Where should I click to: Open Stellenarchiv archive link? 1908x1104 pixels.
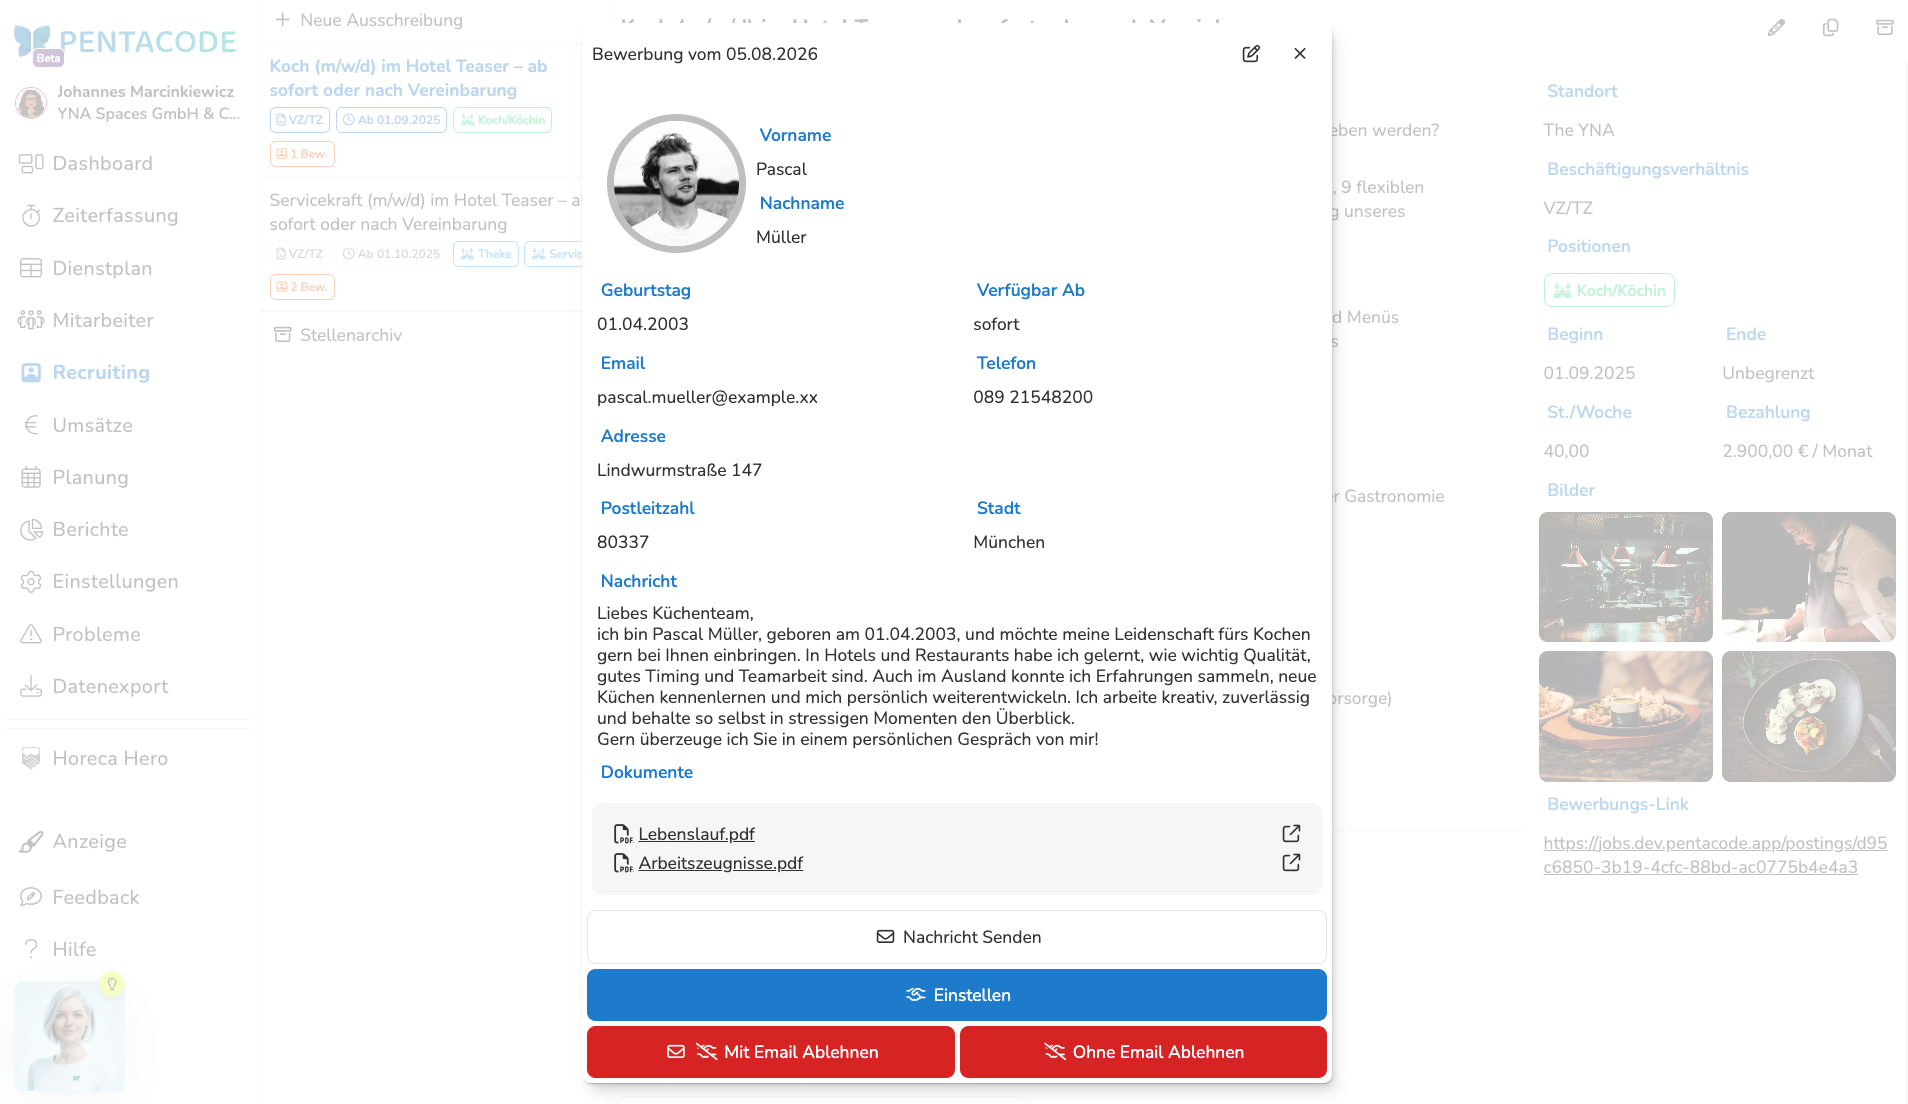pyautogui.click(x=338, y=335)
